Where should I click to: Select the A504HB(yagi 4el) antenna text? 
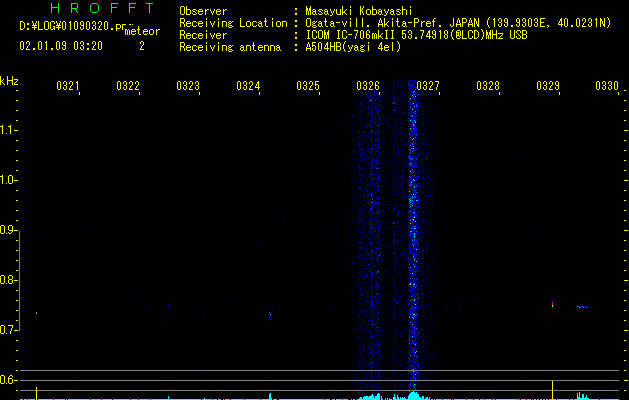click(x=353, y=47)
